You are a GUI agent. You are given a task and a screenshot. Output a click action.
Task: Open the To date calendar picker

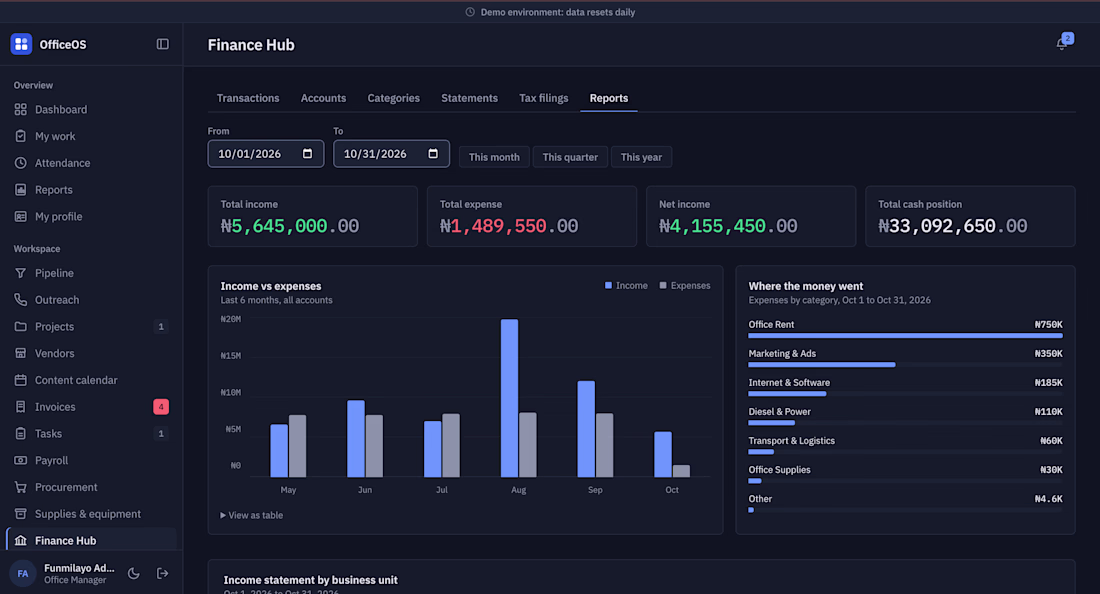[x=433, y=154]
